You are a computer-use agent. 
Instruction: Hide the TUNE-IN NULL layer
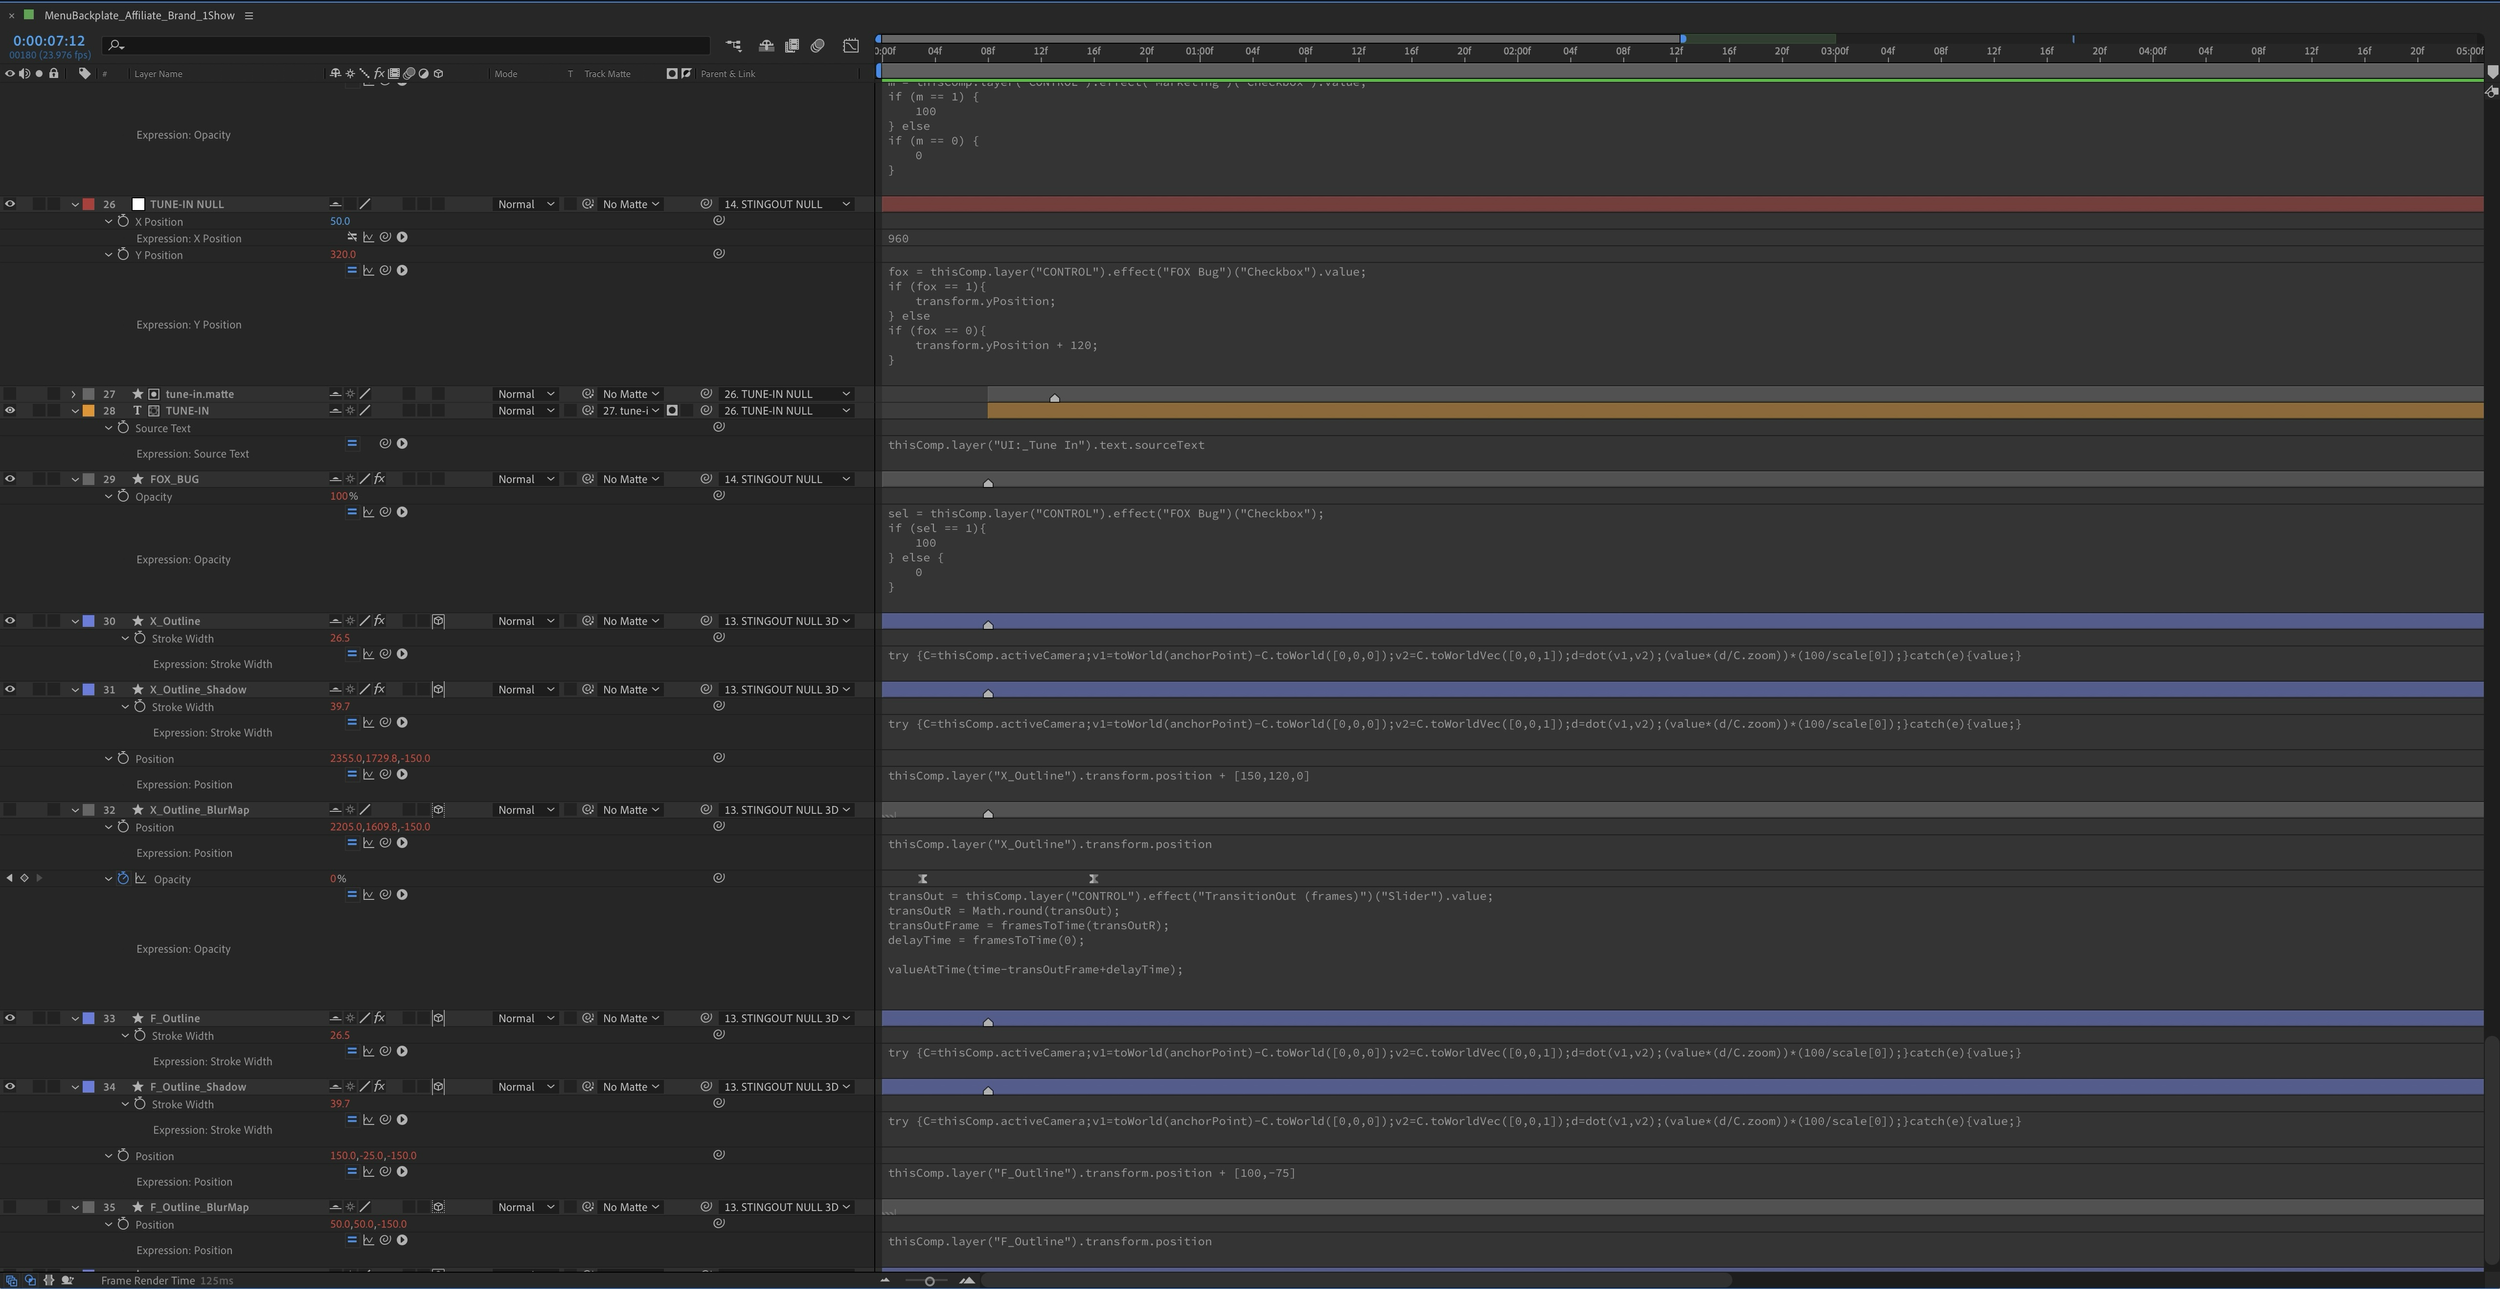tap(10, 204)
